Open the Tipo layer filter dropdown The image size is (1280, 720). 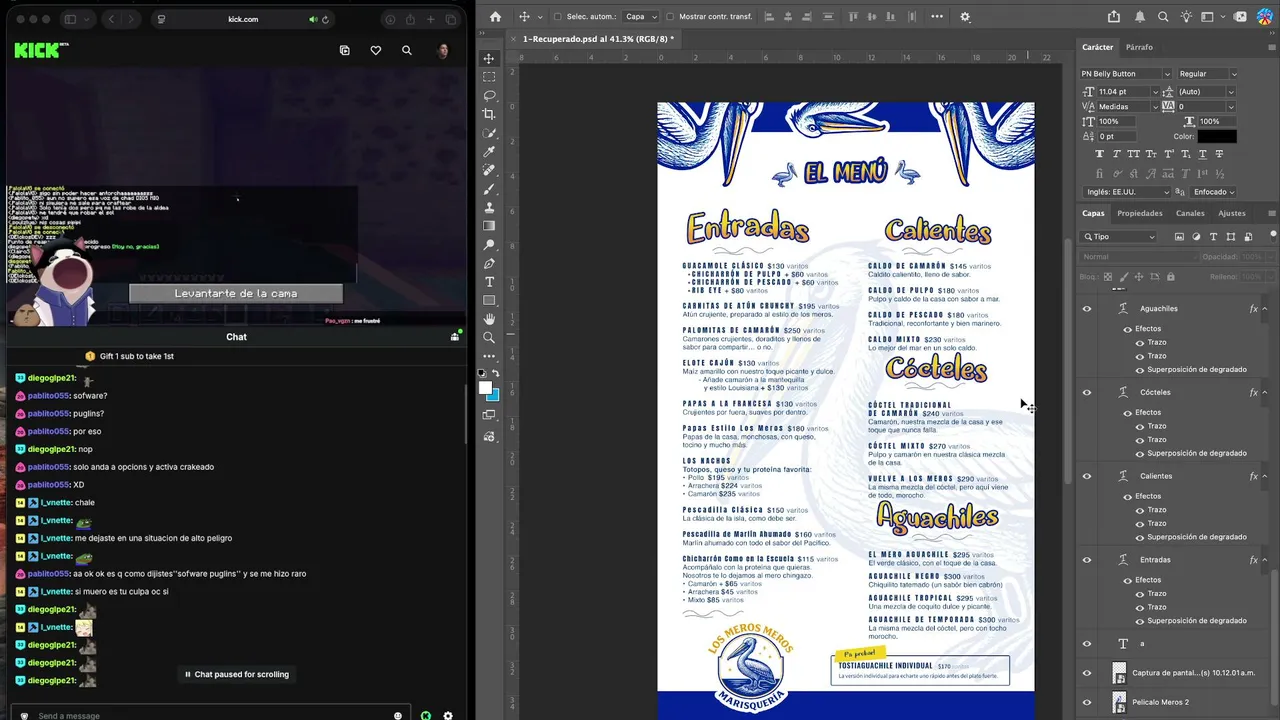pyautogui.click(x=1119, y=237)
